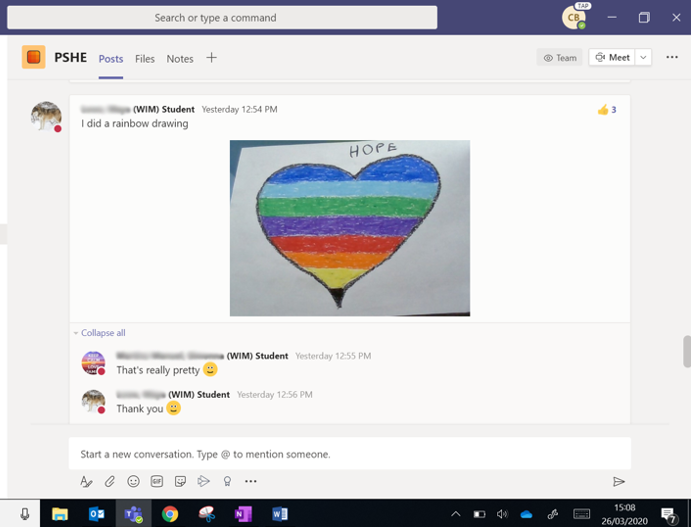Open avatar beside 'That's really pretty' reply
Image resolution: width=691 pixels, height=527 pixels.
click(x=93, y=363)
